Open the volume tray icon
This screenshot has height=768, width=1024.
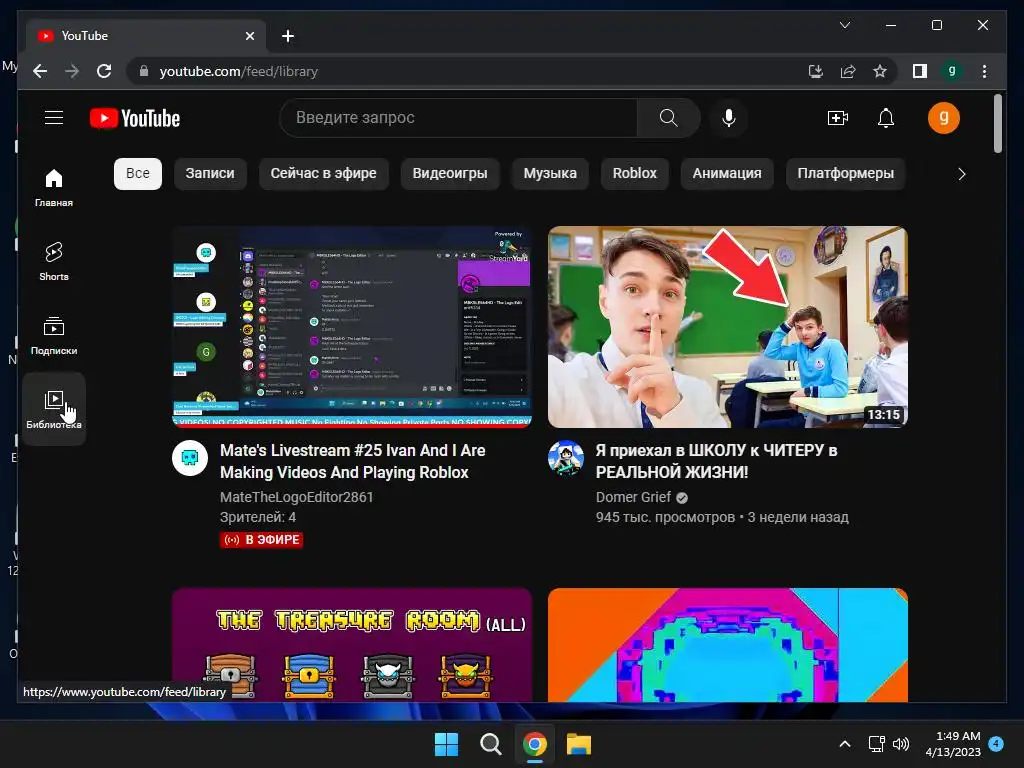pos(901,744)
